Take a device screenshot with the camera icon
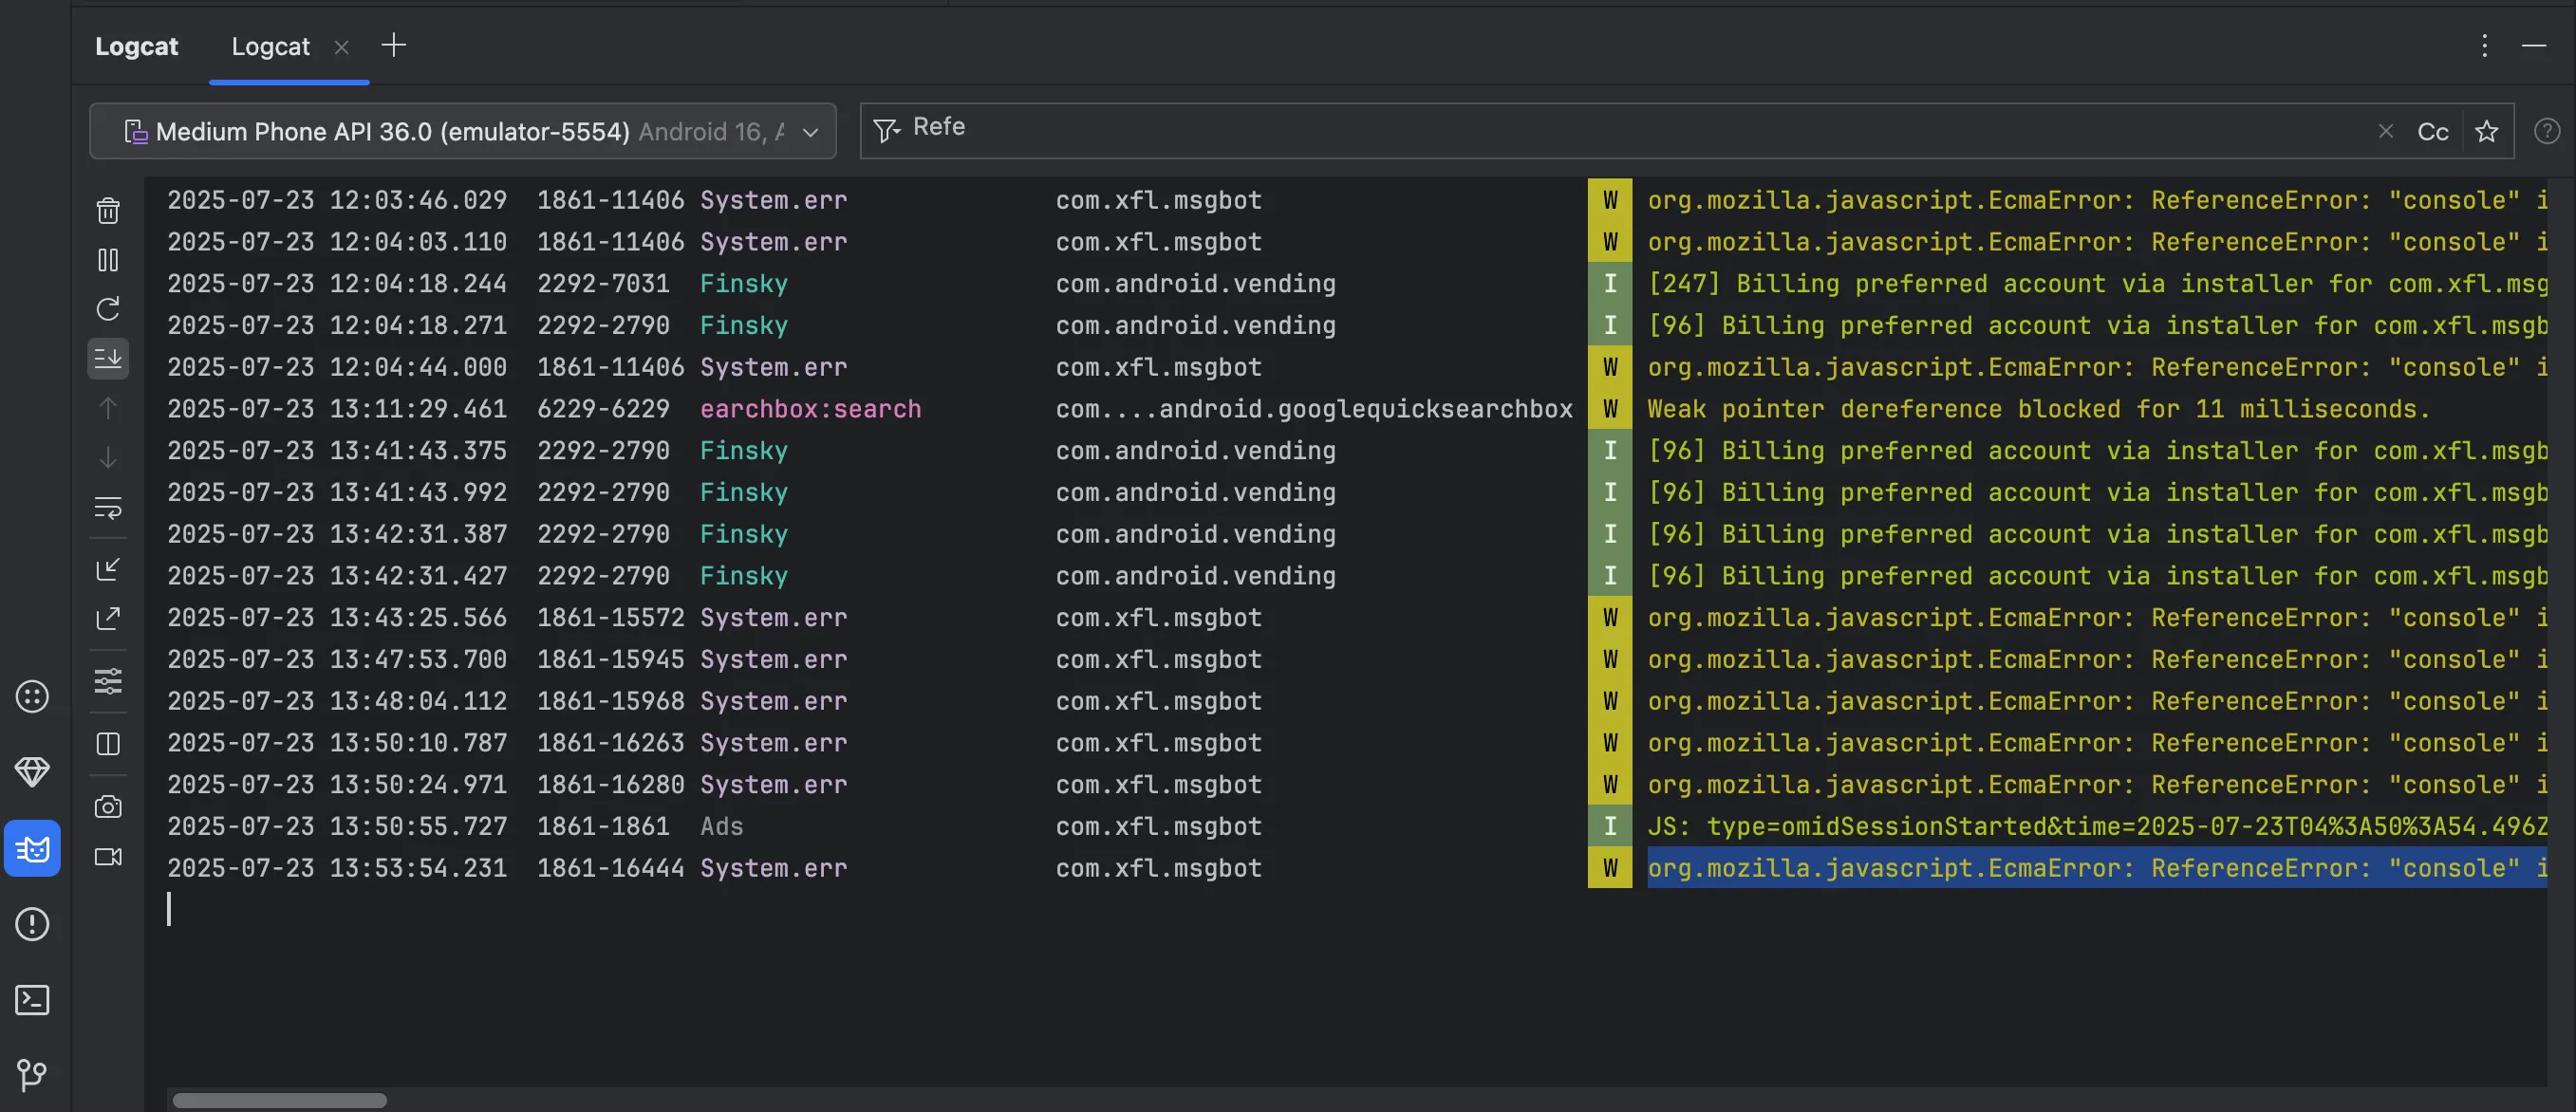This screenshot has height=1112, width=2576. [x=108, y=807]
